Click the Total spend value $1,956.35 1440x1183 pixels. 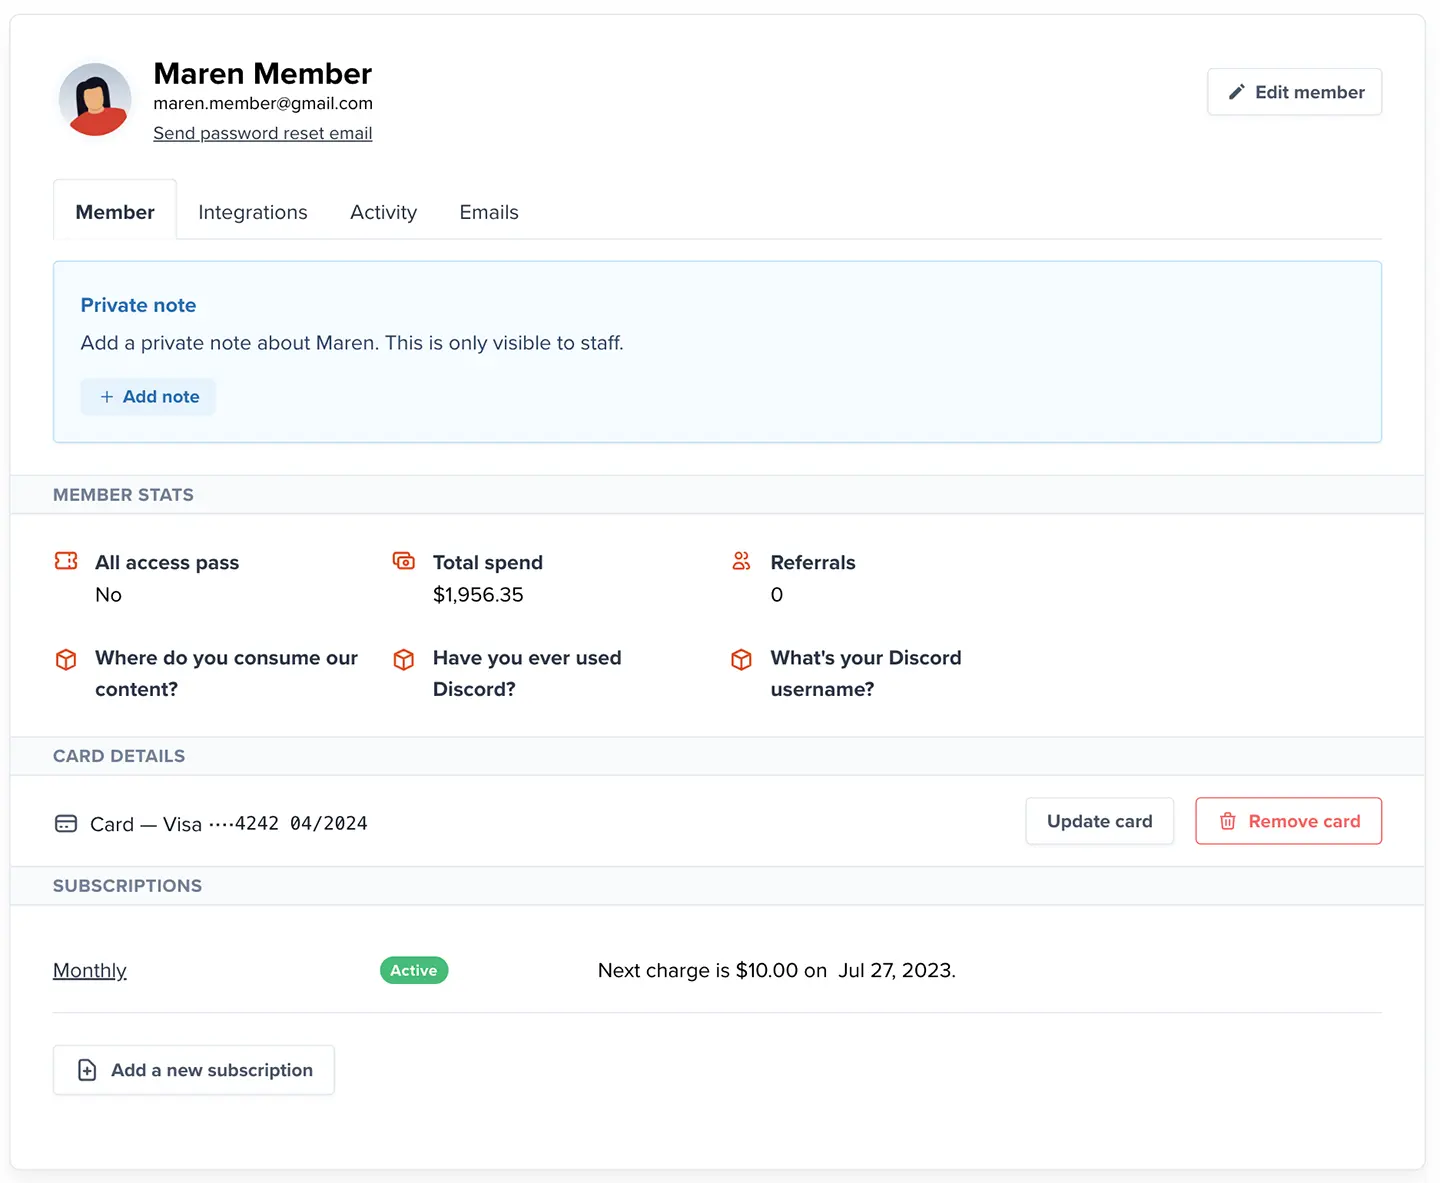[478, 594]
